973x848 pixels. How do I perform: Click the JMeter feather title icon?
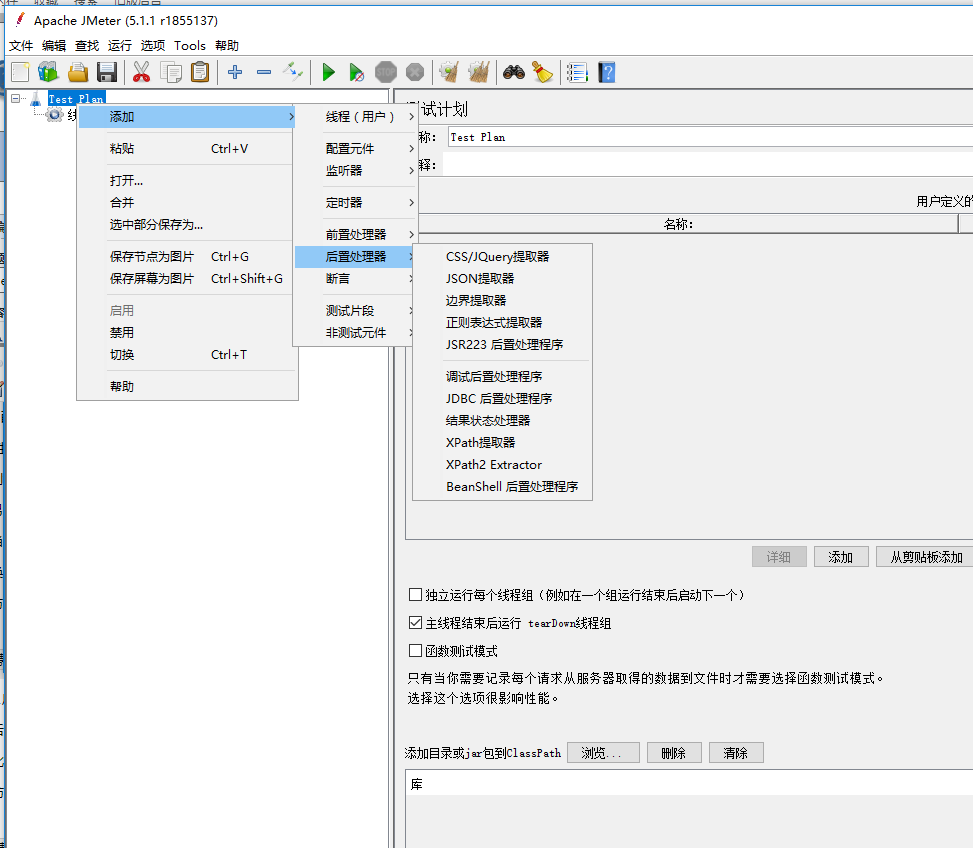pos(20,20)
